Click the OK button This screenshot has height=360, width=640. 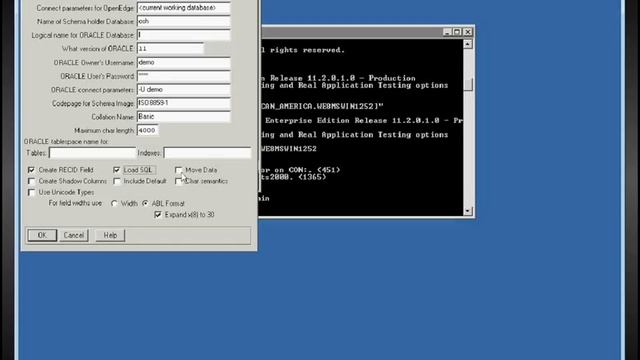[42, 235]
